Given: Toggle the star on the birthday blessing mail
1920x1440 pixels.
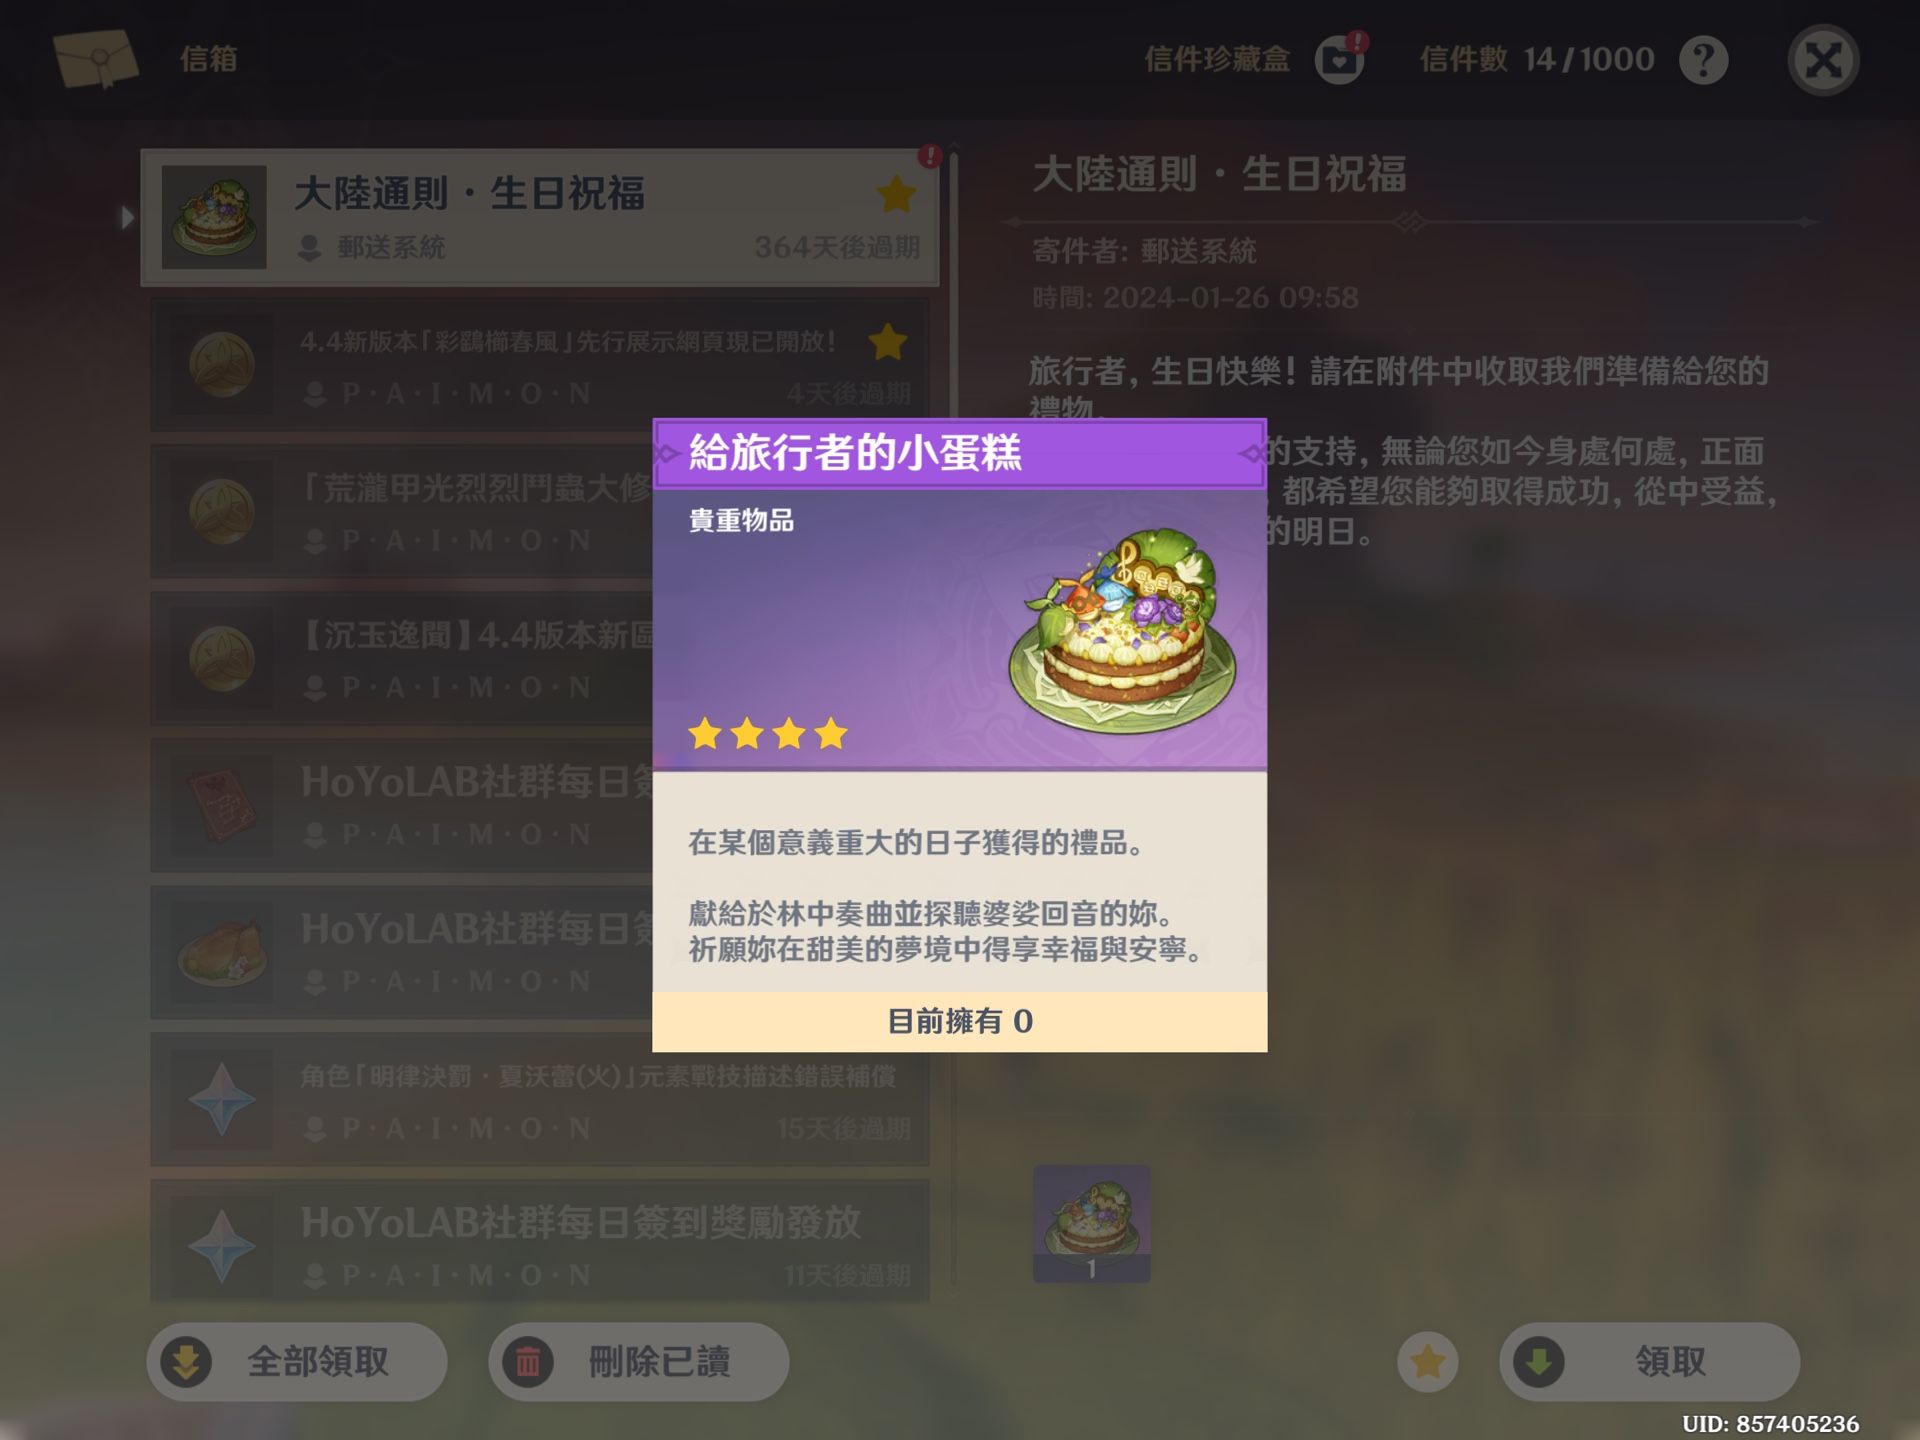Looking at the screenshot, I should (x=896, y=194).
